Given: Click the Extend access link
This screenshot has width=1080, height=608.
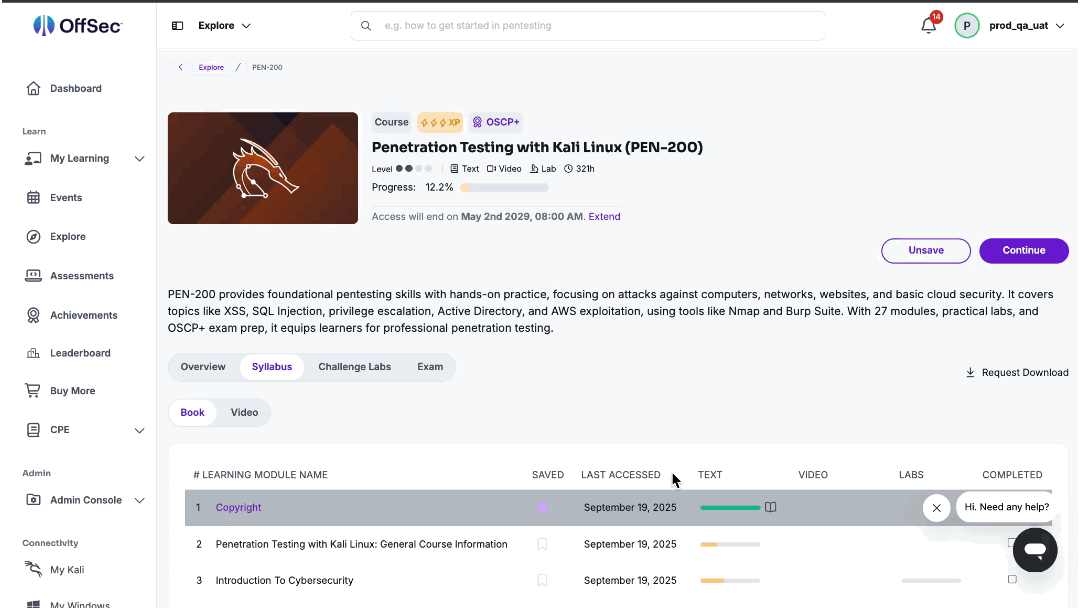Looking at the screenshot, I should pyautogui.click(x=604, y=216).
